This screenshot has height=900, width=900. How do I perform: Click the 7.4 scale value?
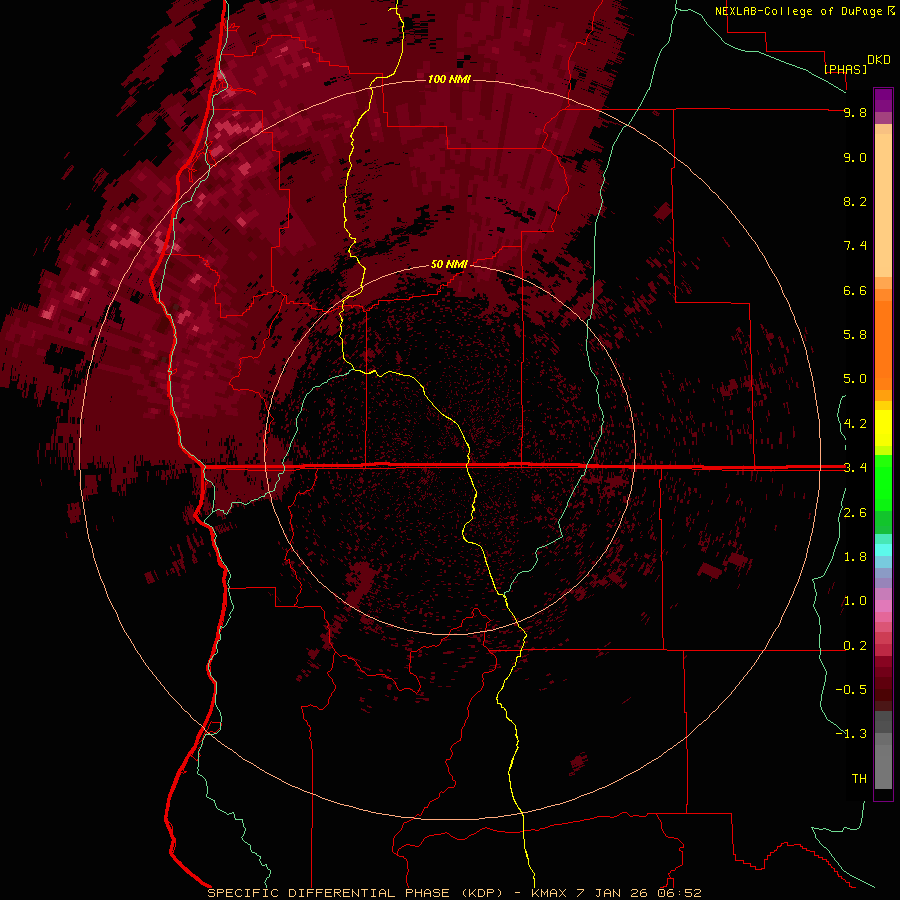855,246
